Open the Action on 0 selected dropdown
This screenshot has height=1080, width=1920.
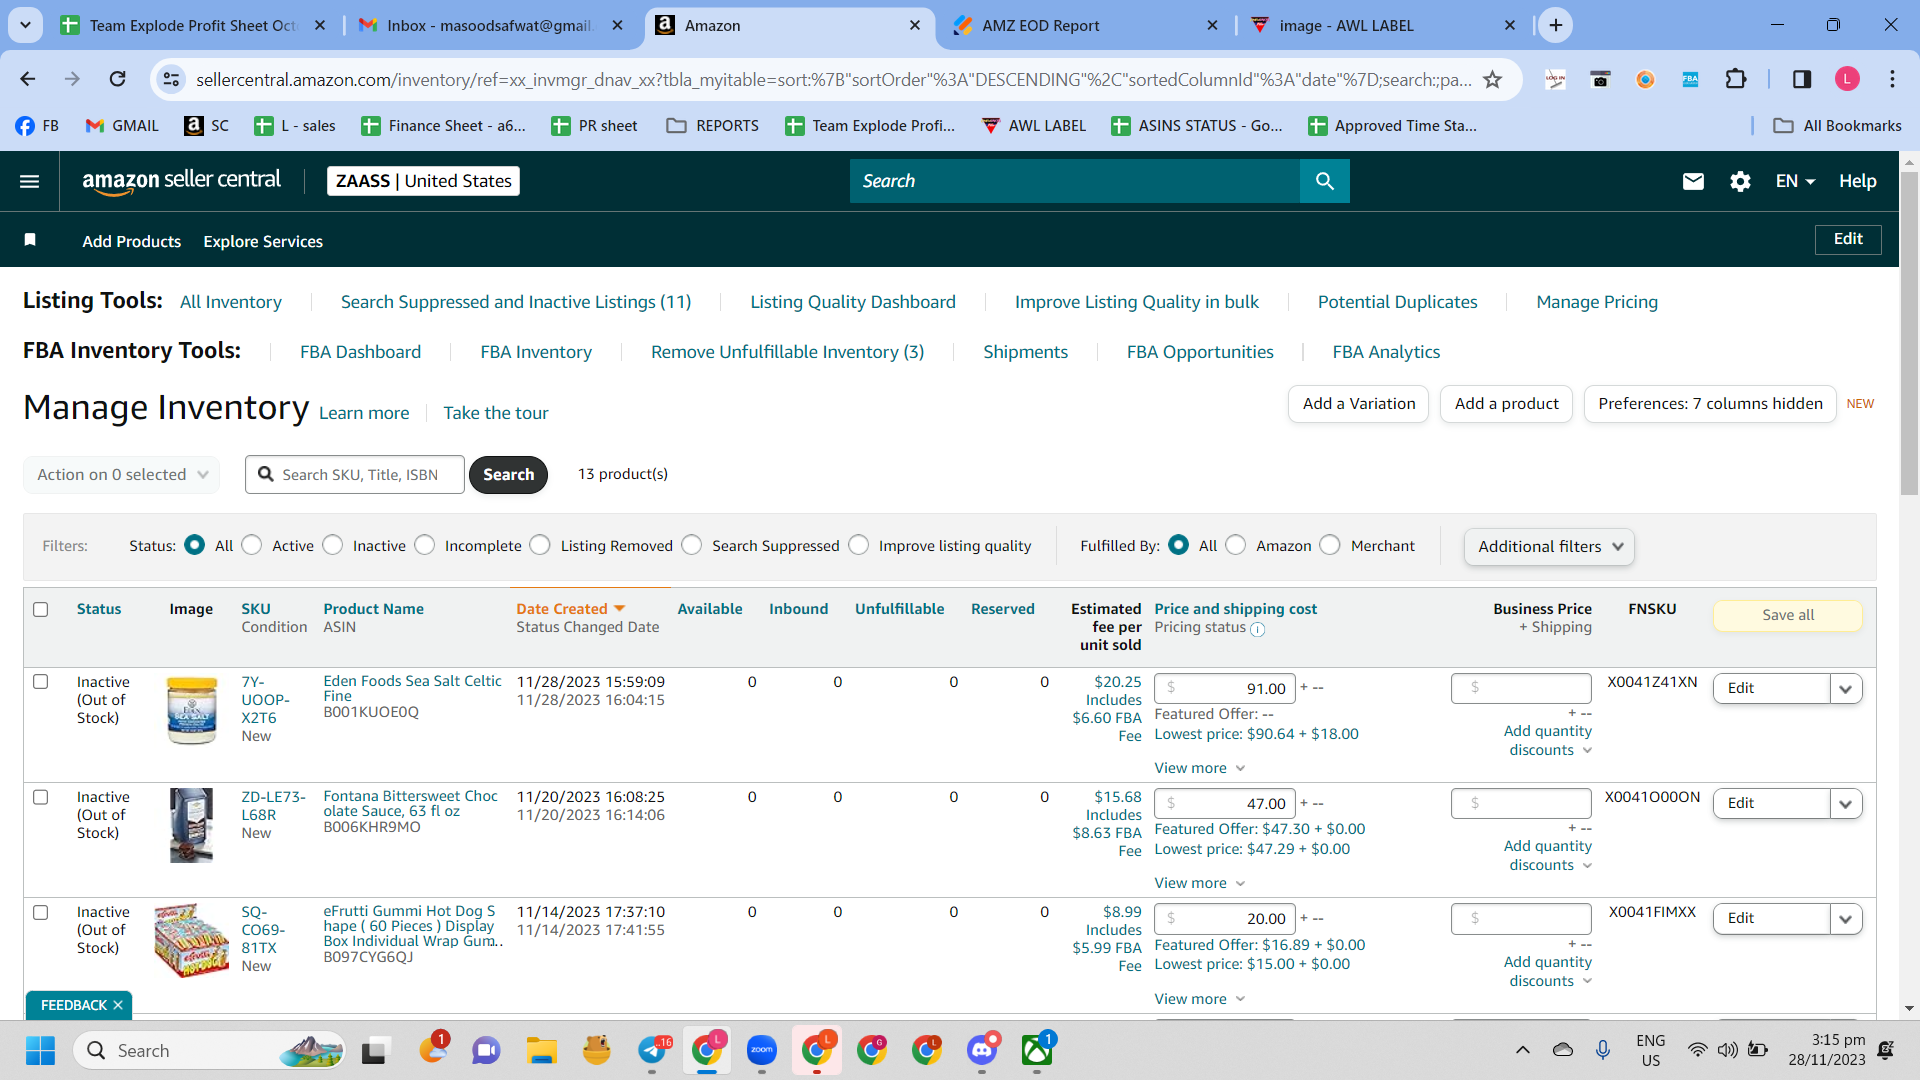pyautogui.click(x=121, y=475)
